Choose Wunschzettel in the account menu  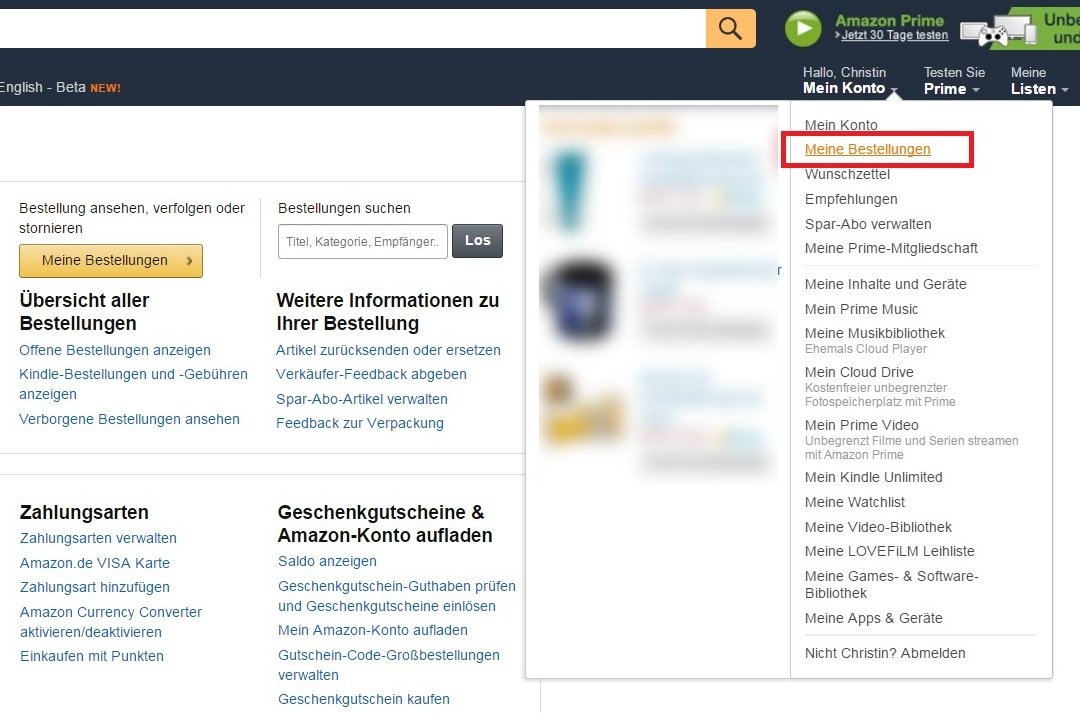pyautogui.click(x=847, y=174)
